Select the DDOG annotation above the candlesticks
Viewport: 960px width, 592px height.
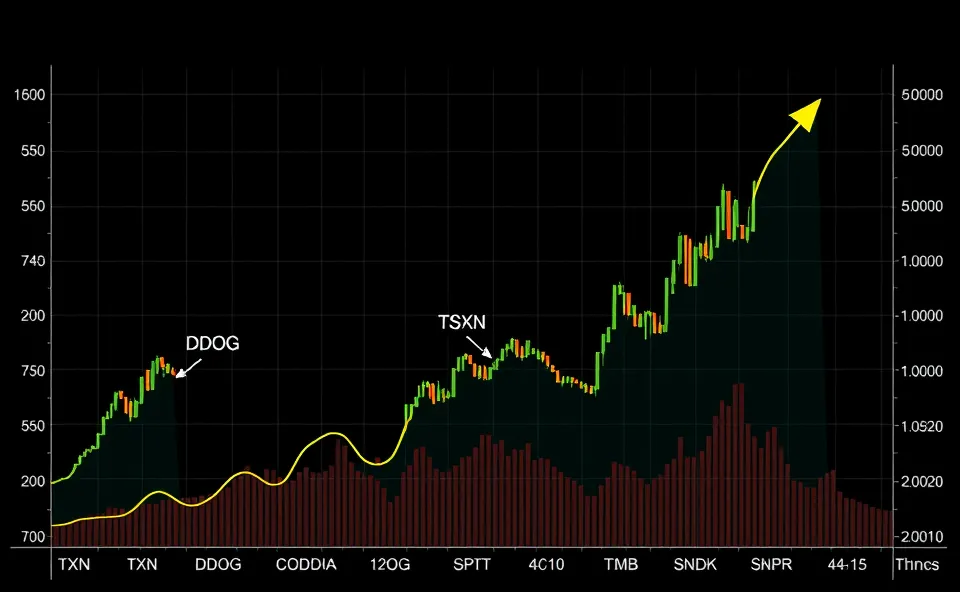pyautogui.click(x=212, y=343)
